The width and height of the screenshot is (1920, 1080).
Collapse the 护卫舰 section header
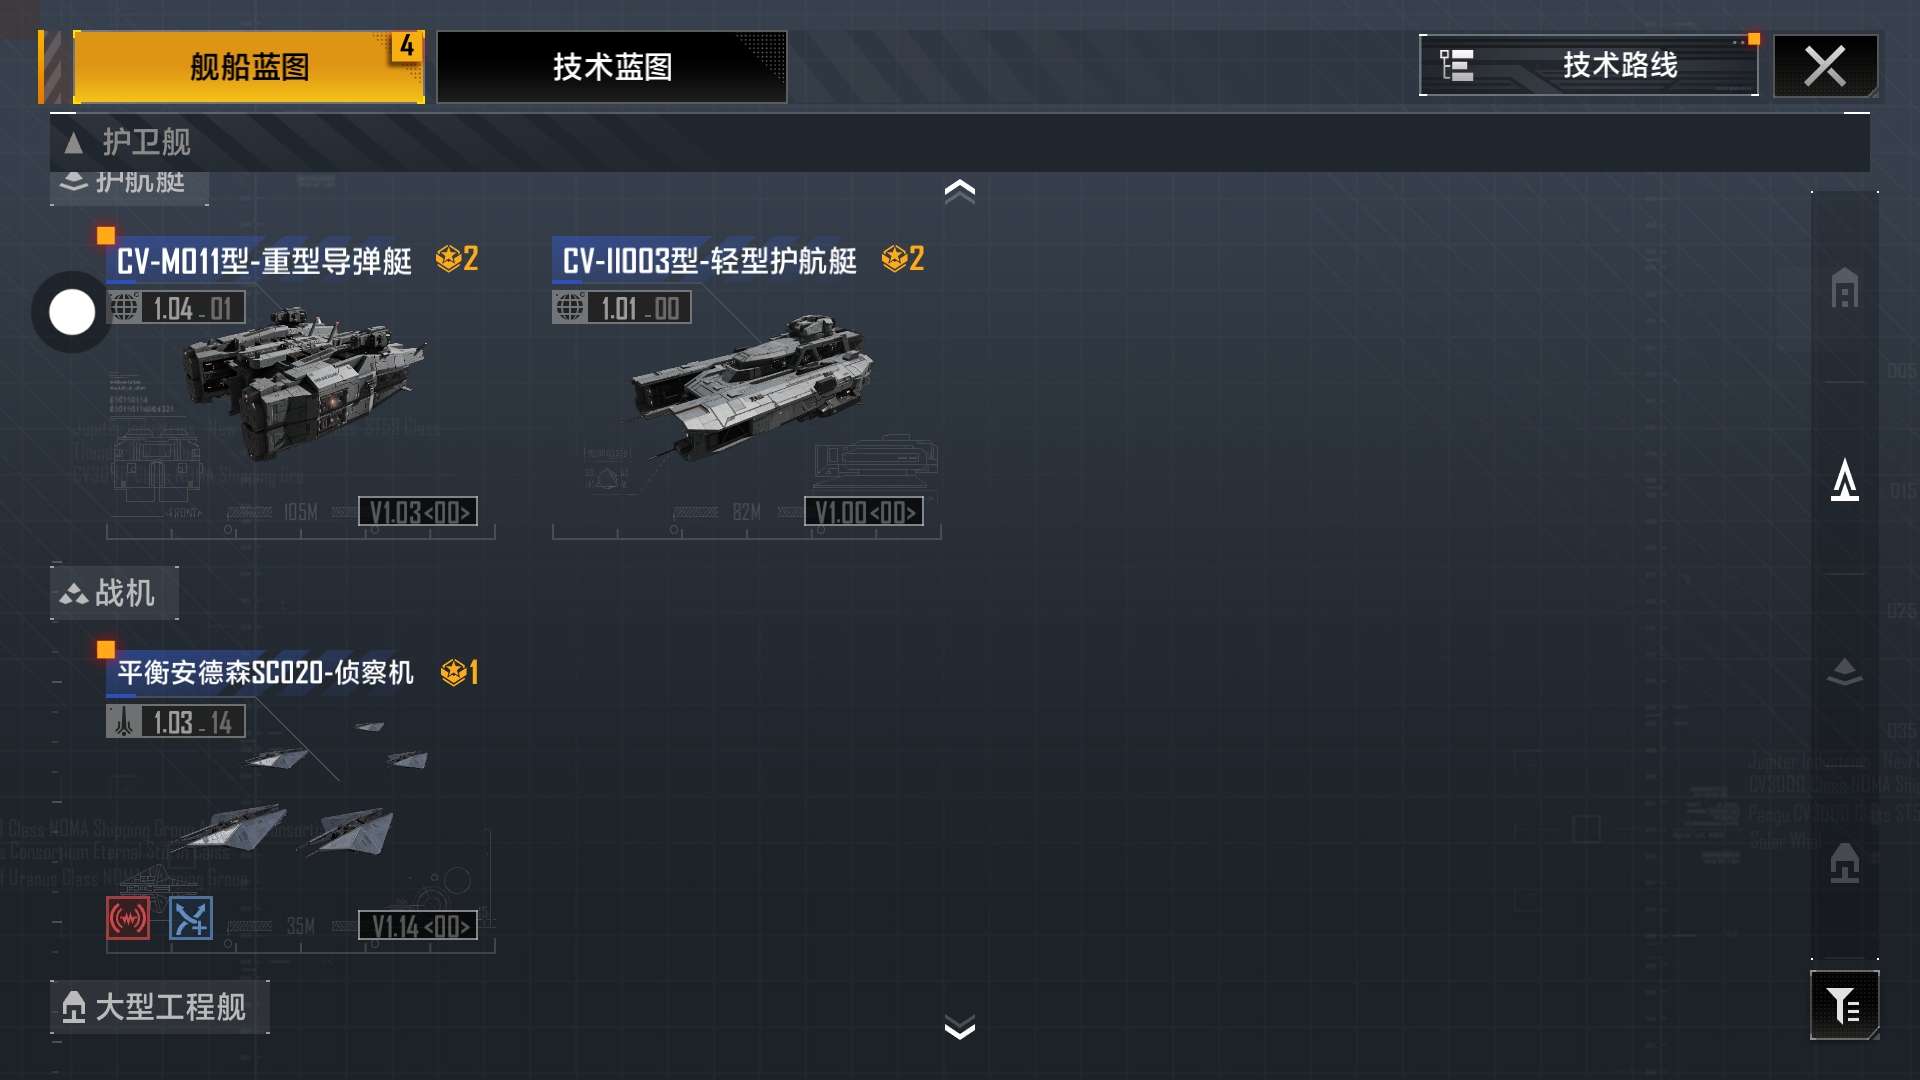pyautogui.click(x=959, y=142)
